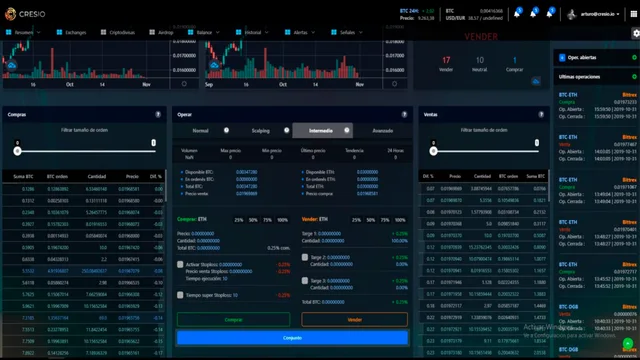Click green circle icon beside Oper. abiertas

point(634,58)
